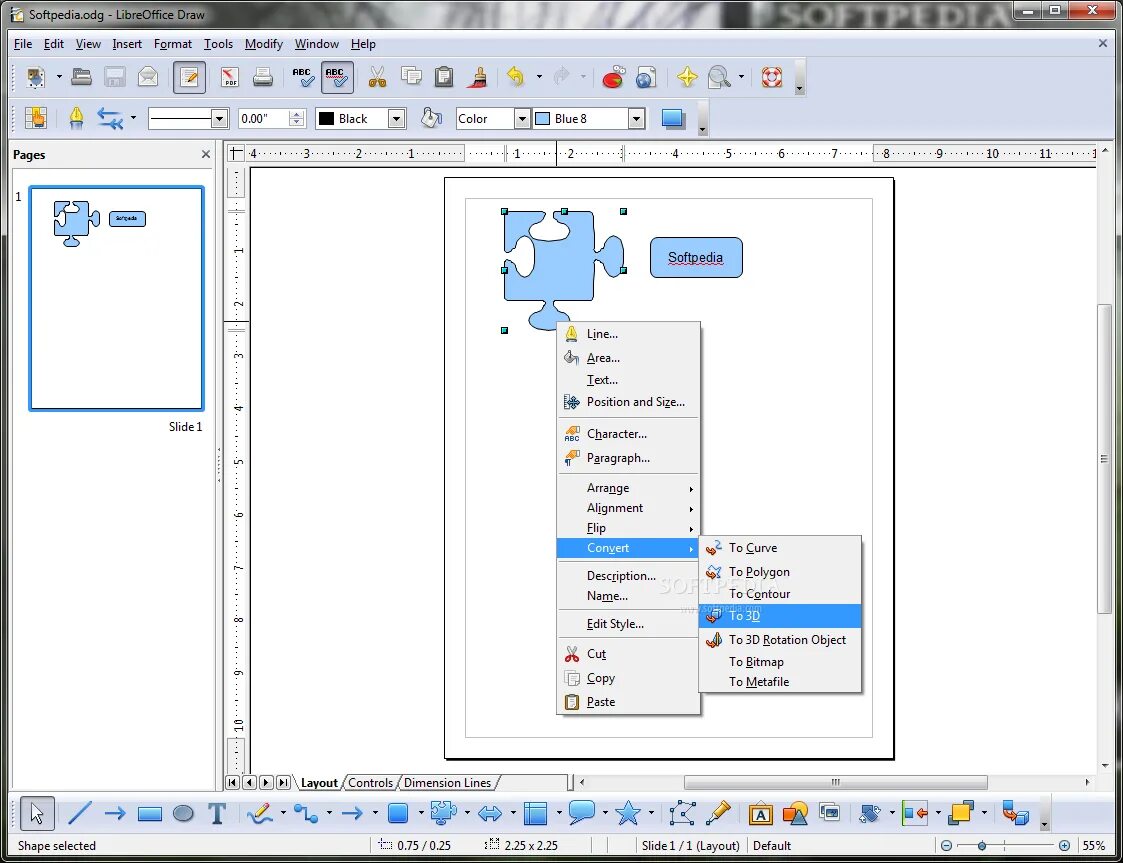Switch to the Controls layer tab
The height and width of the screenshot is (863, 1123).
(x=370, y=783)
